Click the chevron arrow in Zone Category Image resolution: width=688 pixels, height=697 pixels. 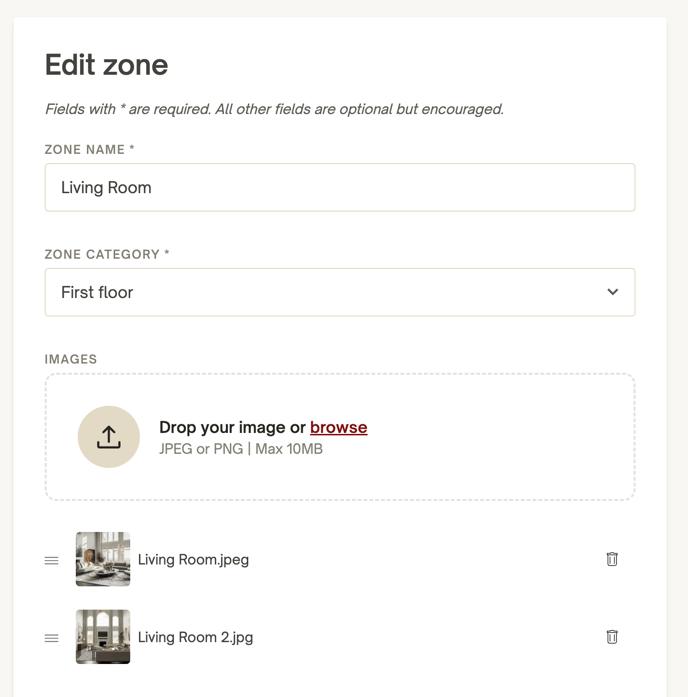(613, 292)
